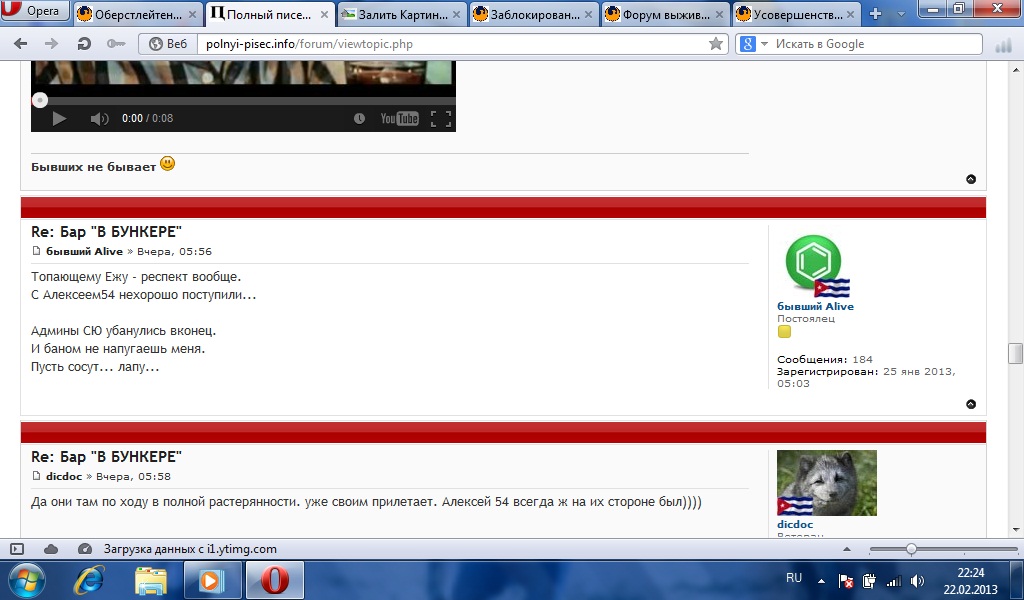
Task: Select the Opera taskbar button
Action: [x=274, y=580]
